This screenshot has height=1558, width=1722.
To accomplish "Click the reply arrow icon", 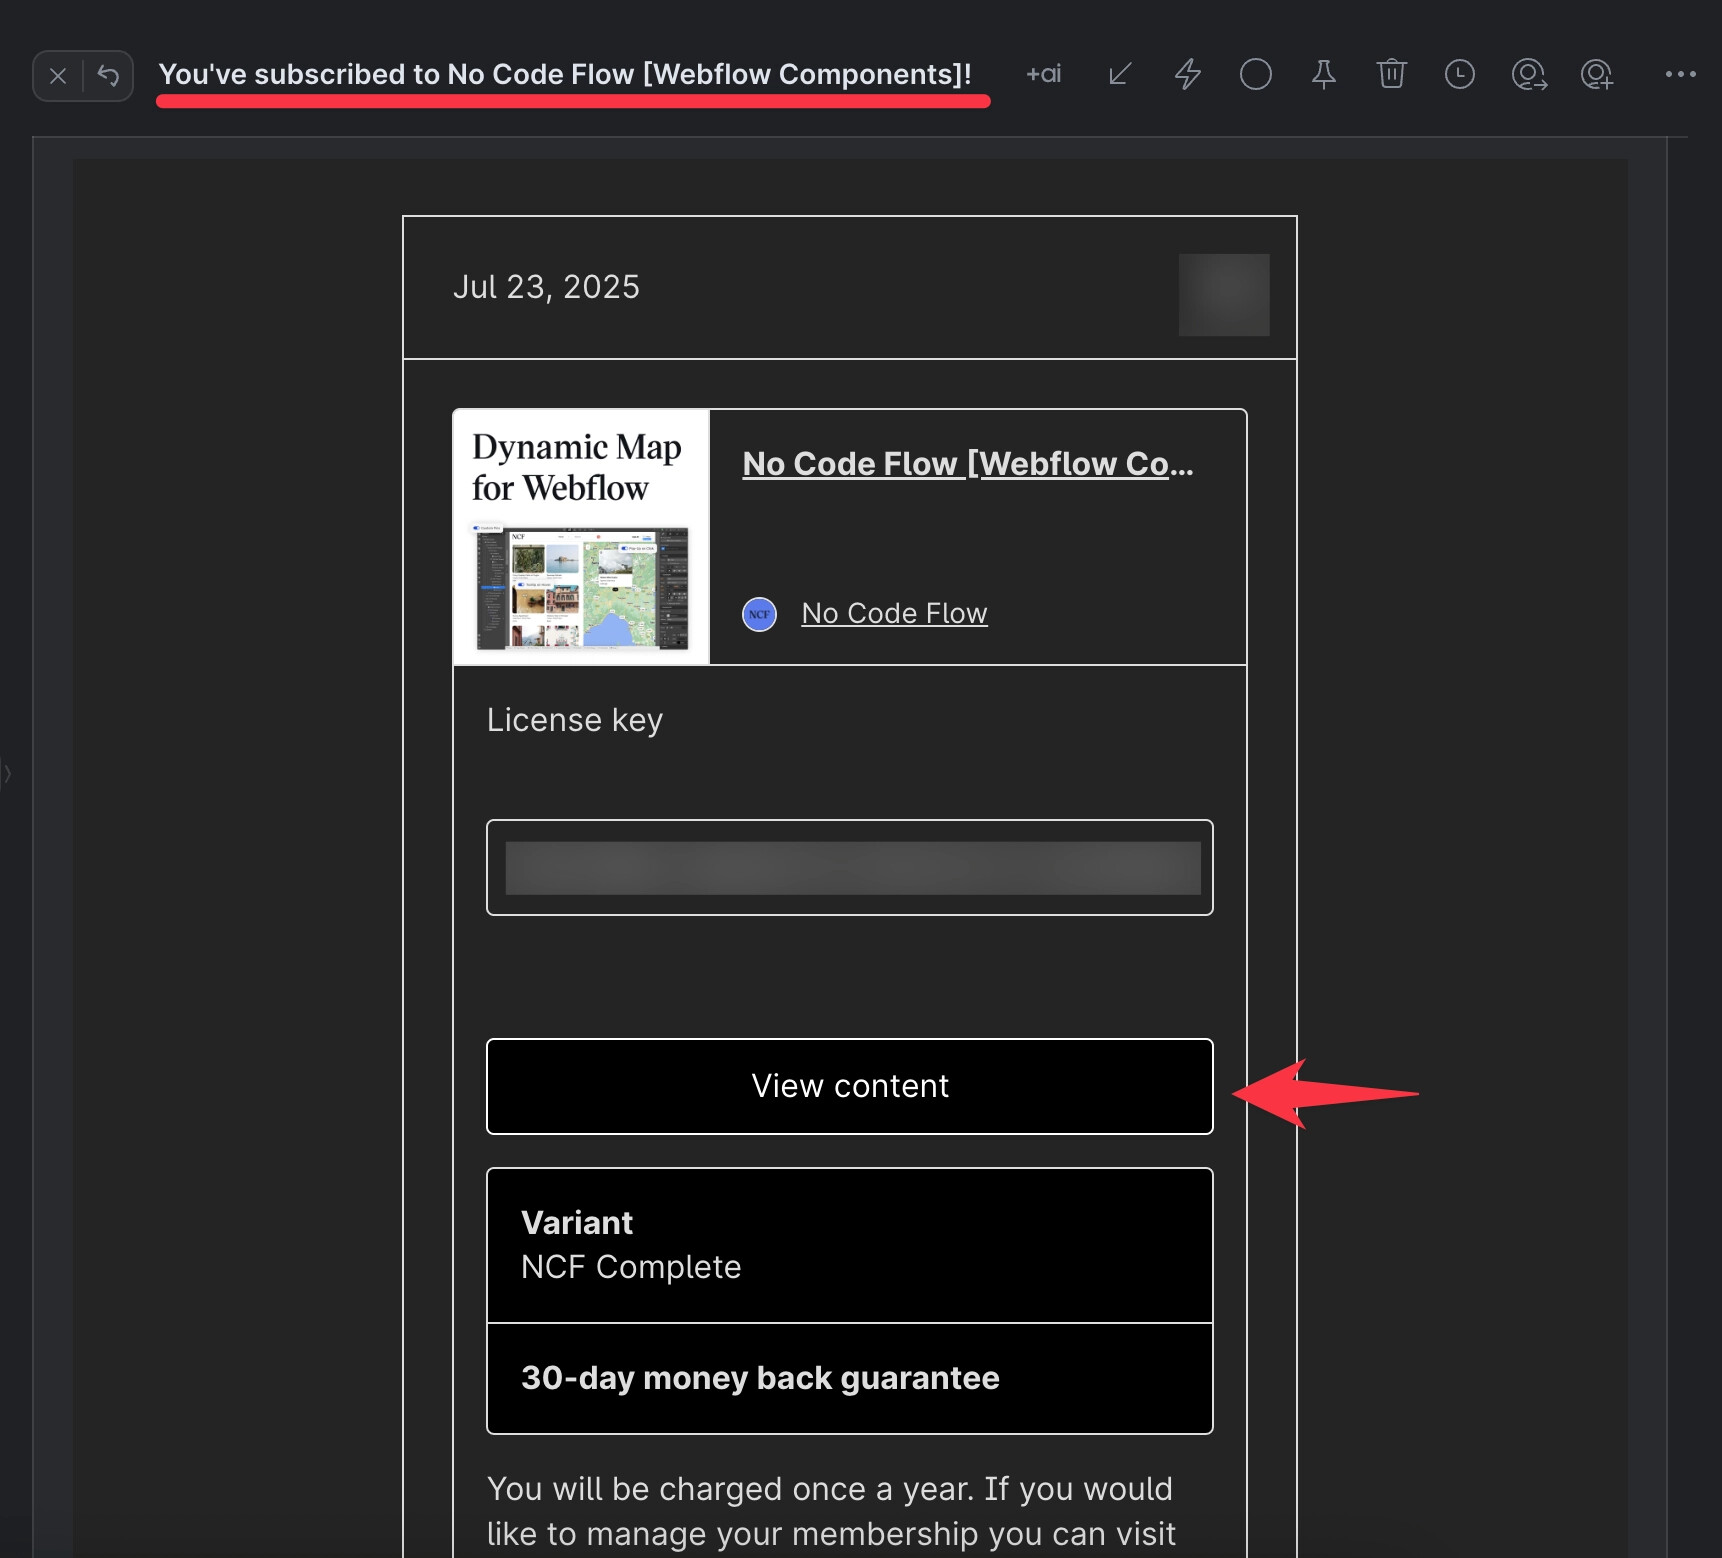I will click(x=108, y=76).
